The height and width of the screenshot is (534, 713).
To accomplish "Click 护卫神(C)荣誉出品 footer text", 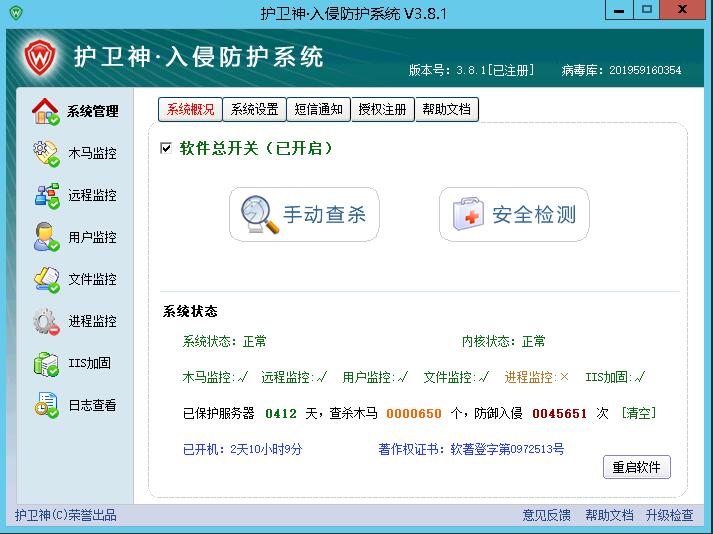I will (65, 515).
